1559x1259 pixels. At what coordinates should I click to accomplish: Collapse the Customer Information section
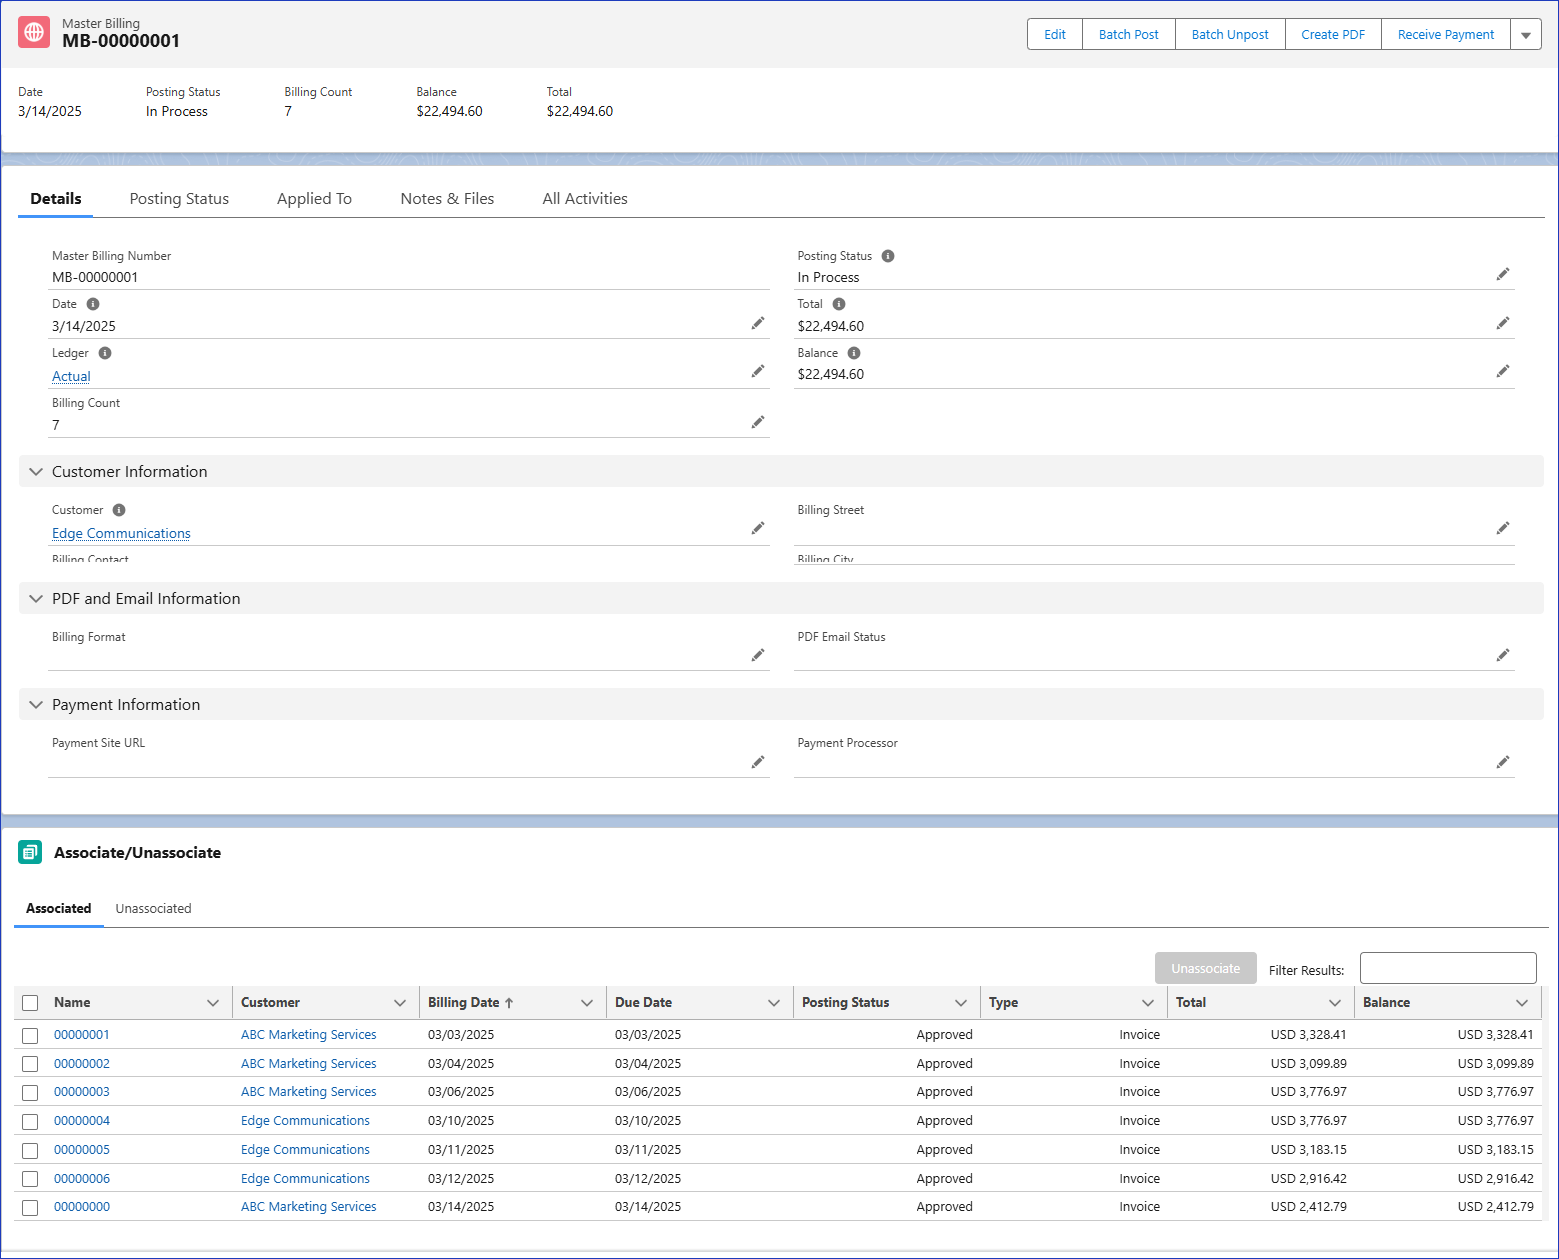(36, 472)
